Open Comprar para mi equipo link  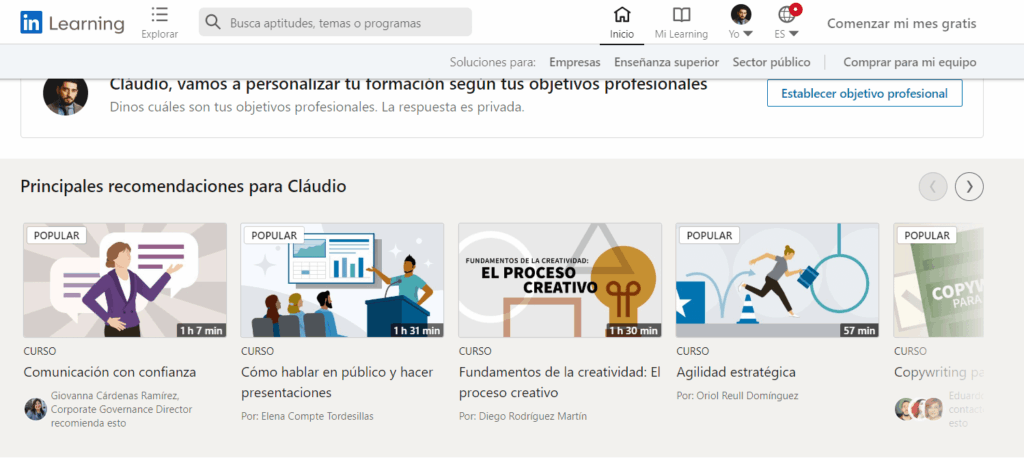pos(910,62)
